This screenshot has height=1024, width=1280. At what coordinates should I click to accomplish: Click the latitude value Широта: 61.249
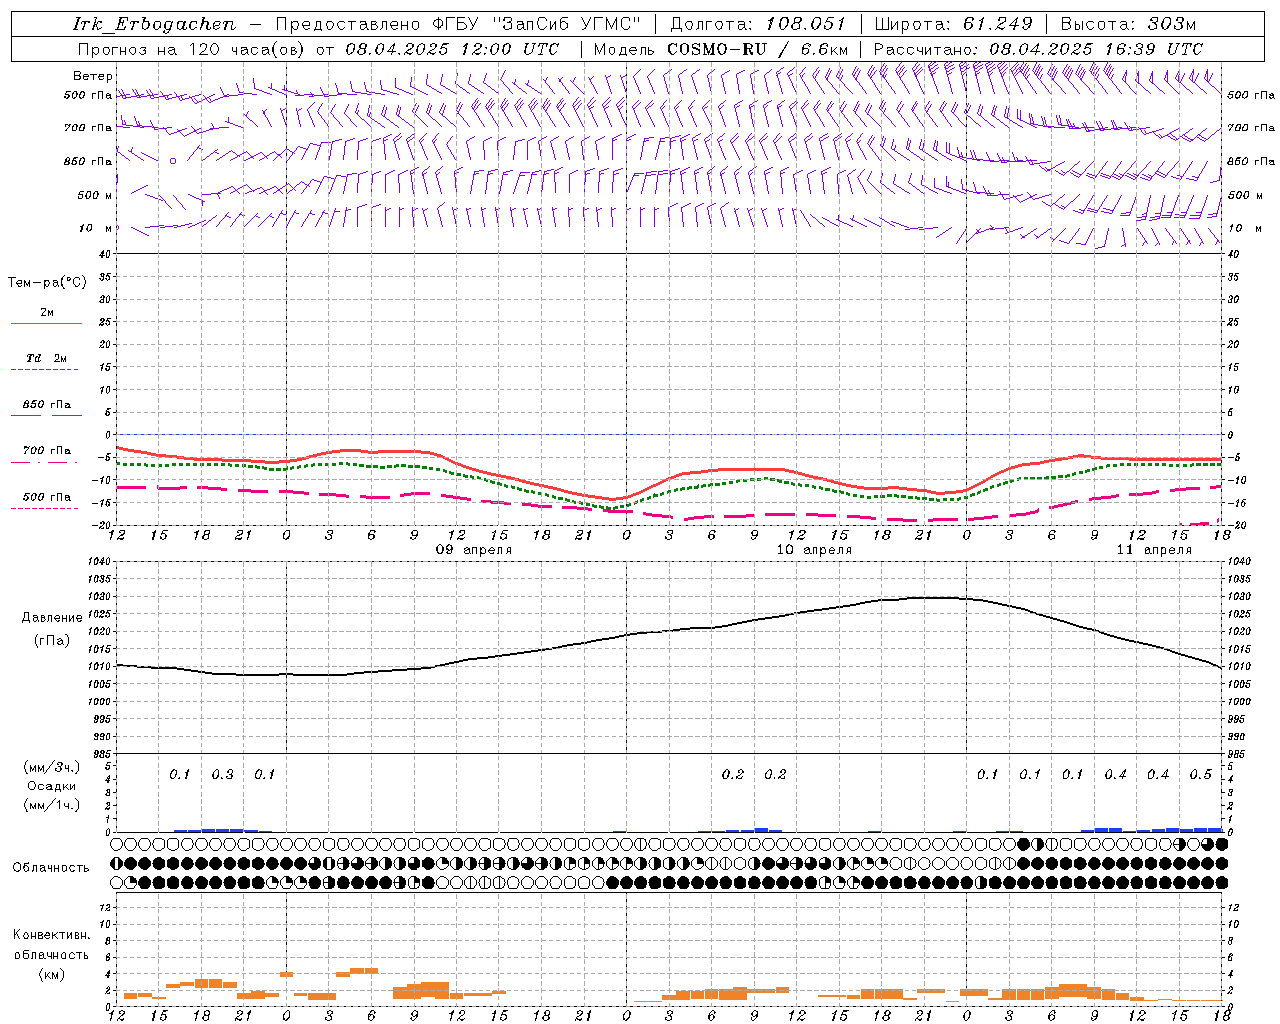953,24
